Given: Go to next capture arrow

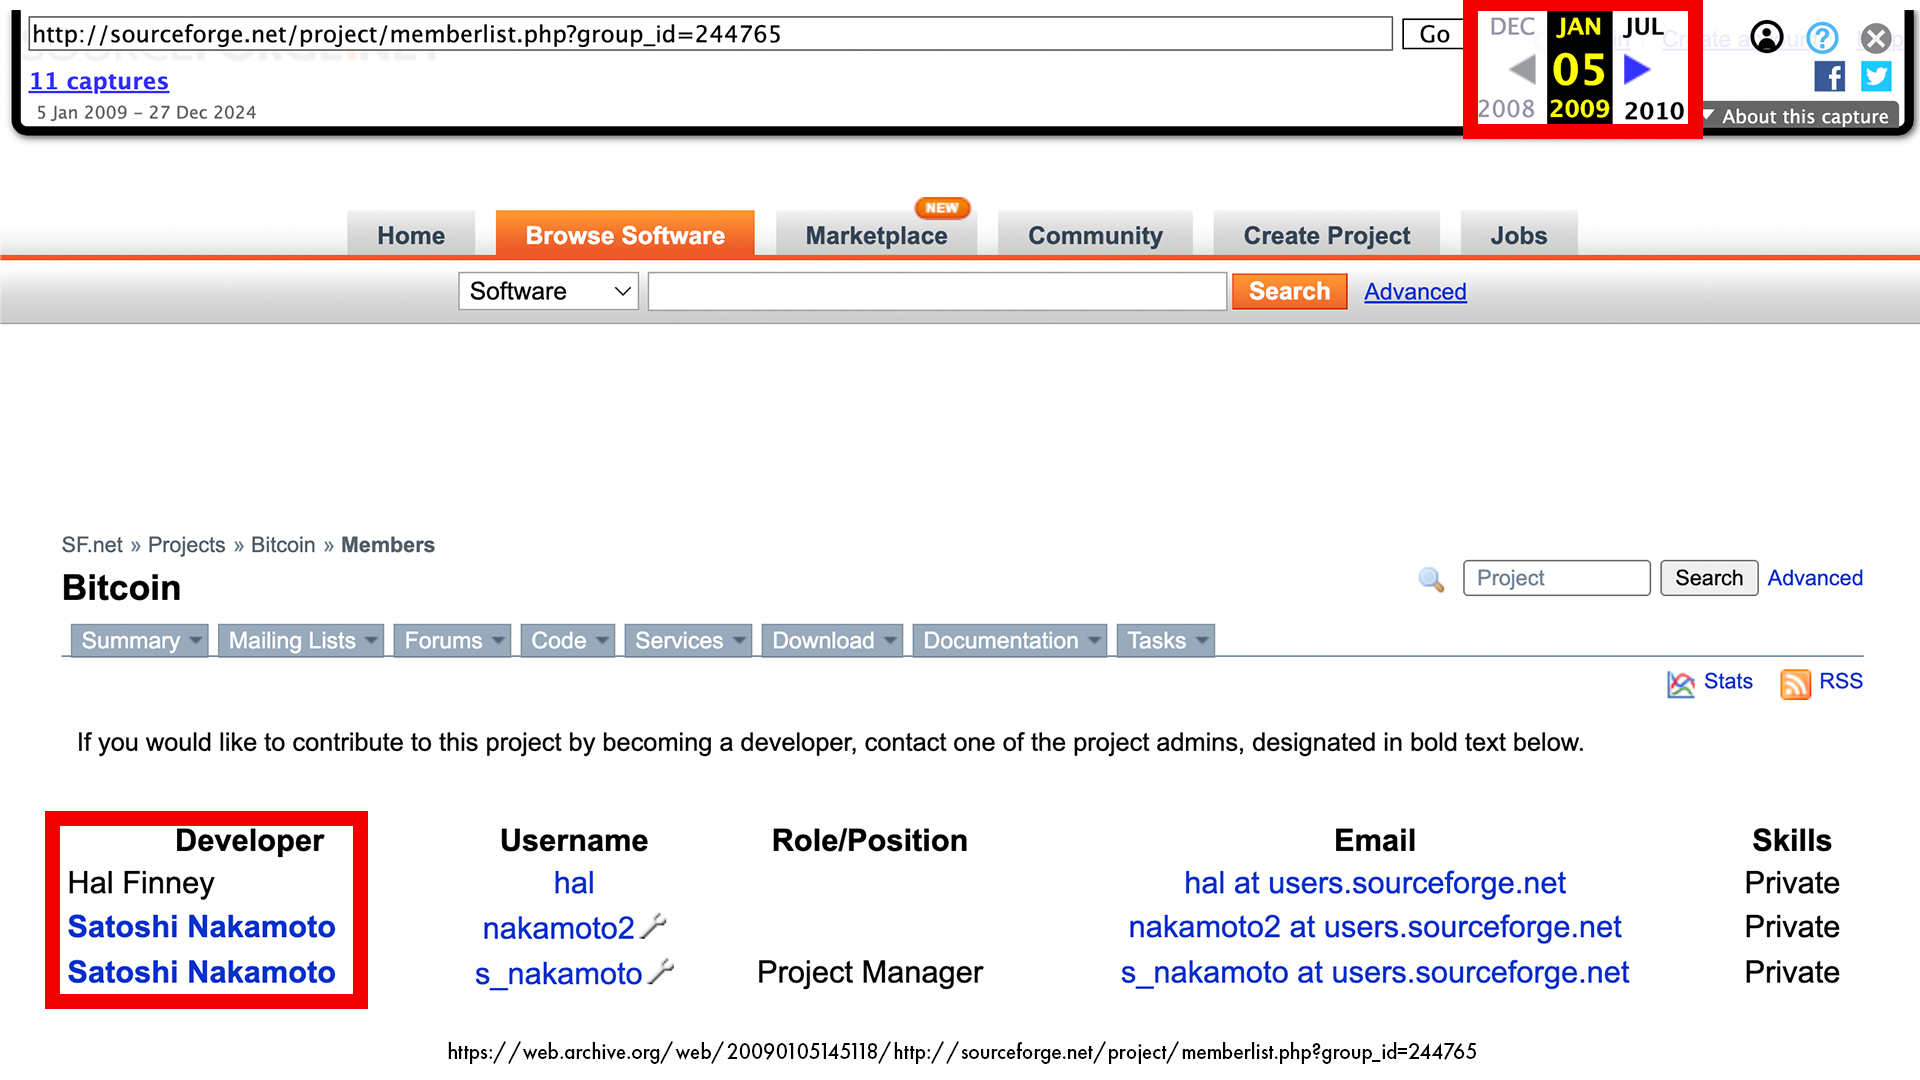Looking at the screenshot, I should click(x=1637, y=70).
